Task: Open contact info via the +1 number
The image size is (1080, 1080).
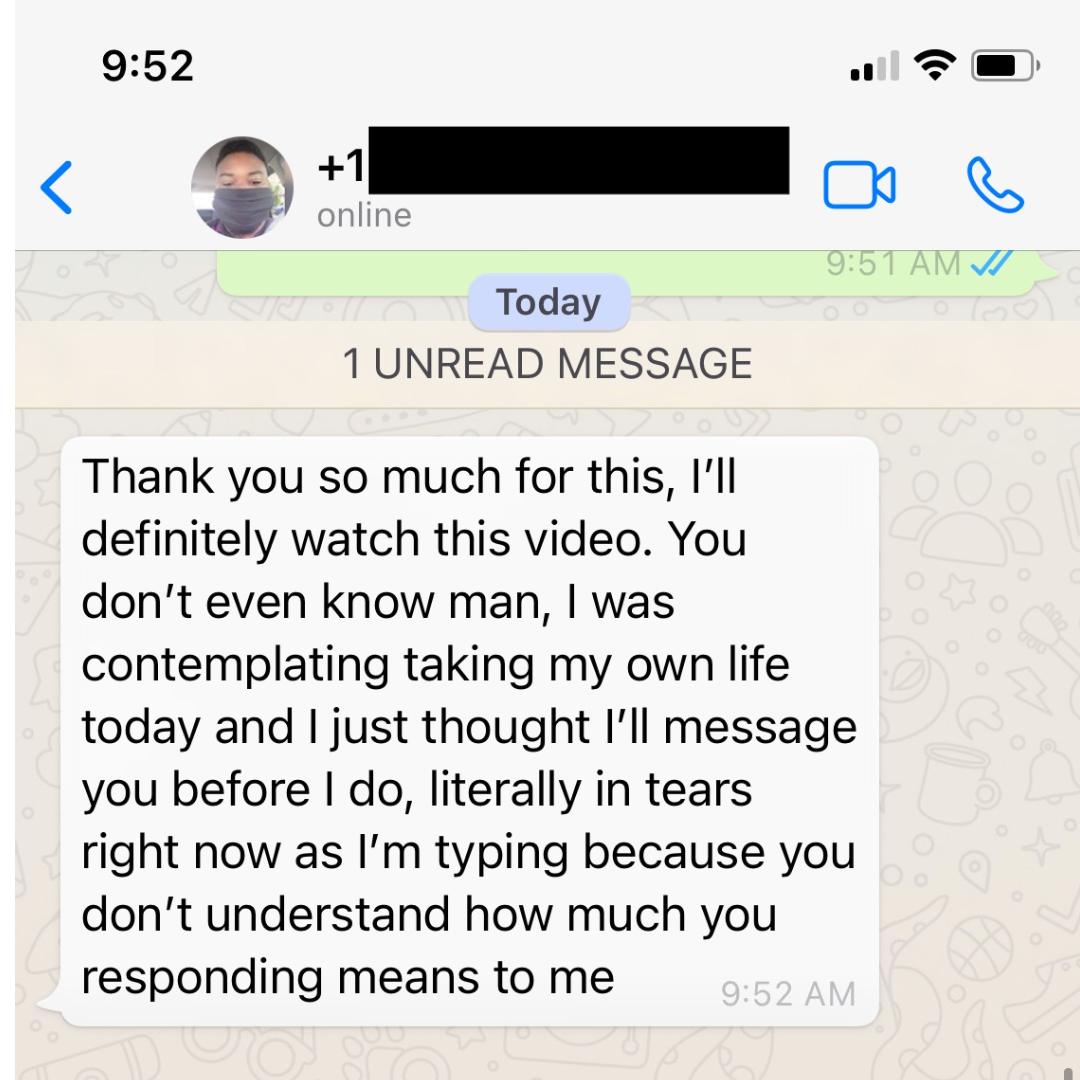Action: click(341, 166)
